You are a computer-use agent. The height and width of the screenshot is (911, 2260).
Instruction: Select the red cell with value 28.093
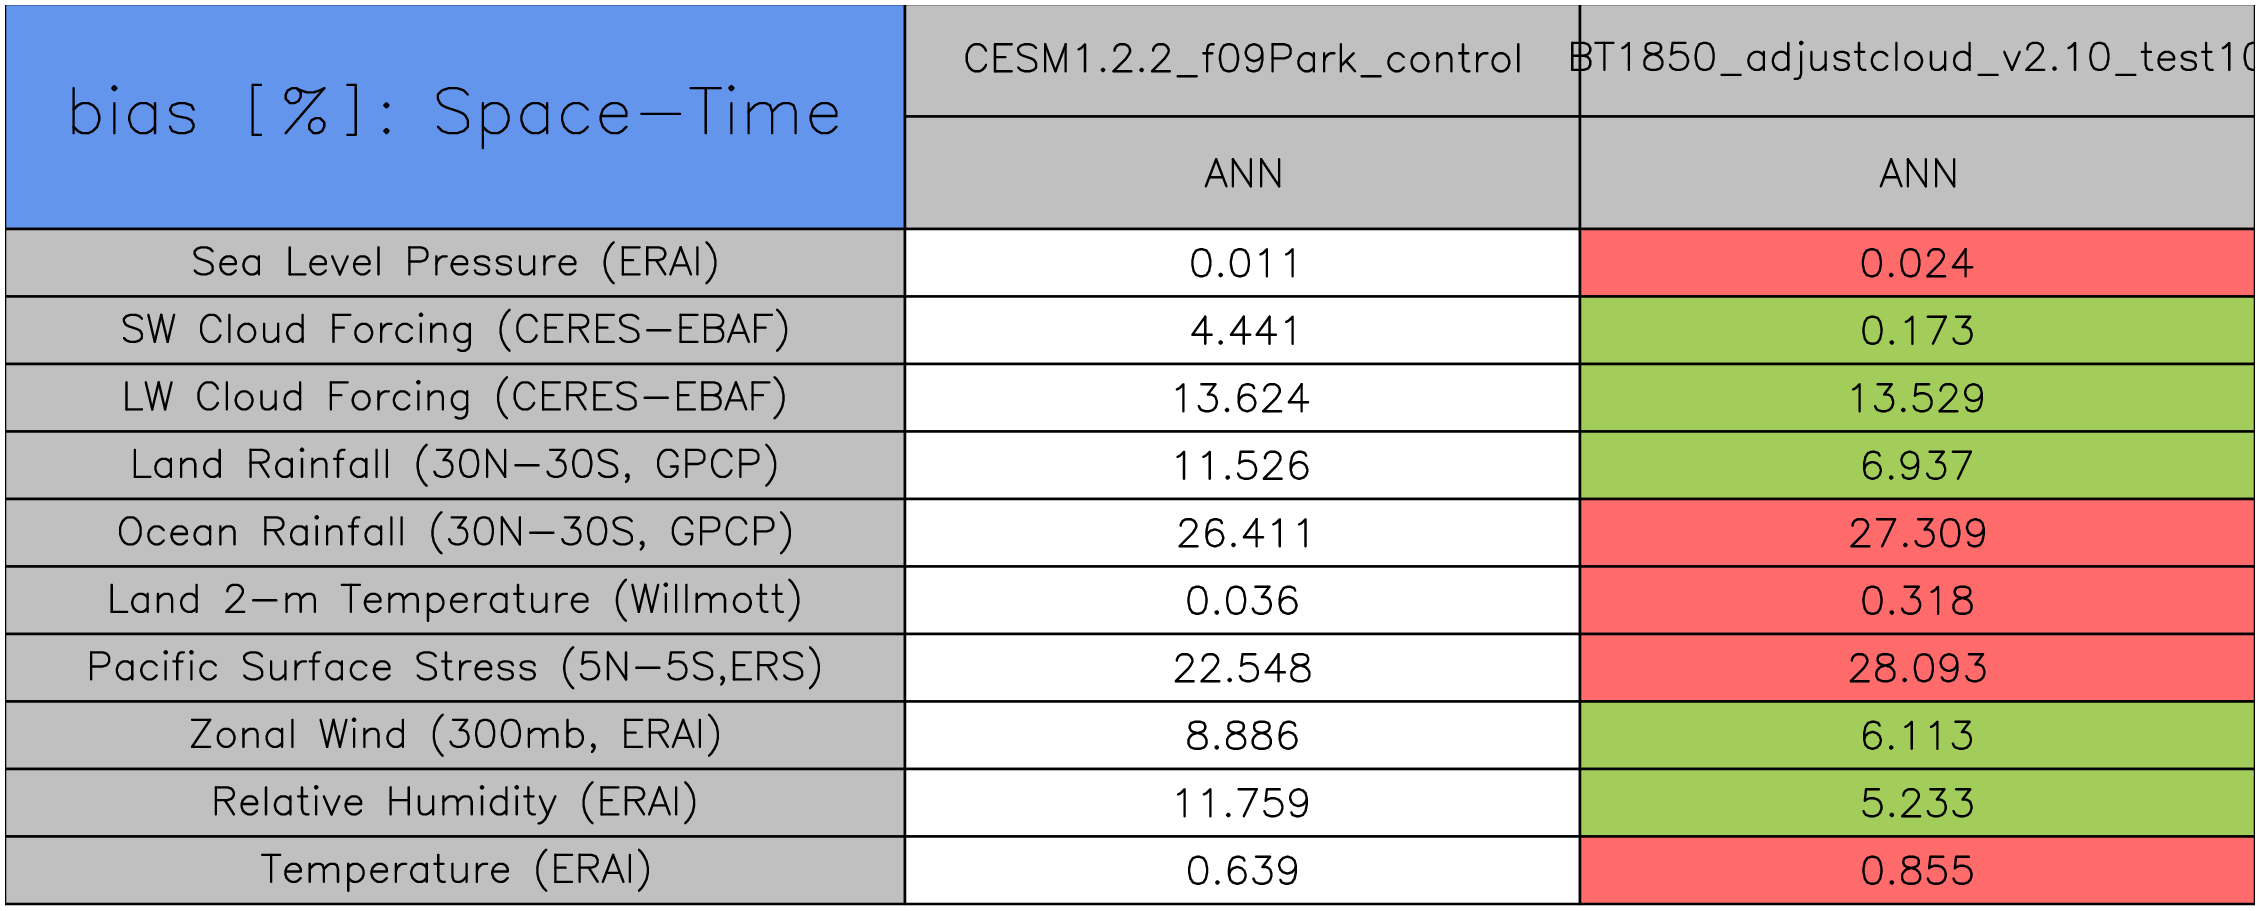1916,668
